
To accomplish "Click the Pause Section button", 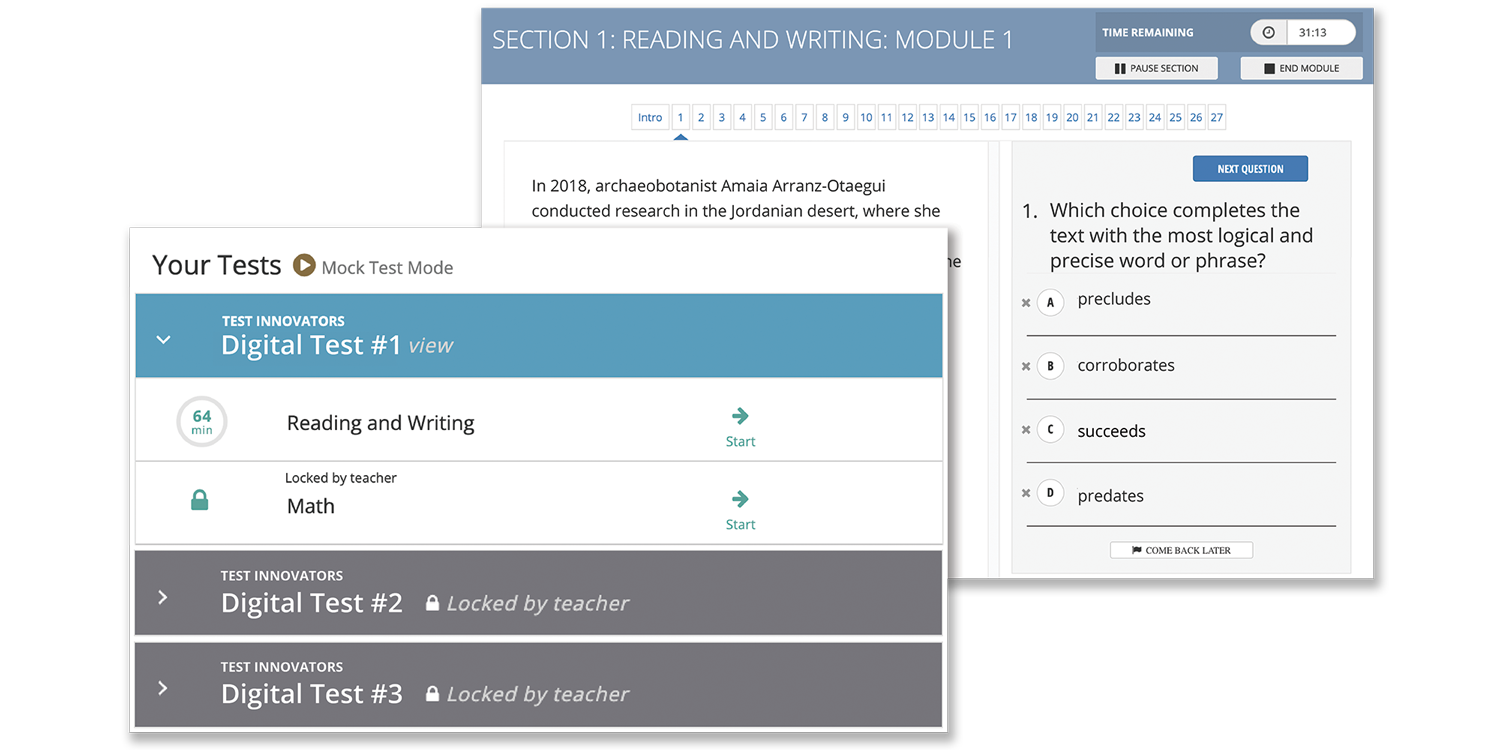I will coord(1157,68).
